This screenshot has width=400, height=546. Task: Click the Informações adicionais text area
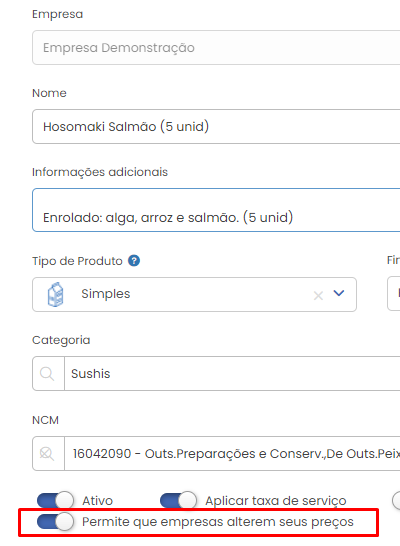216,210
